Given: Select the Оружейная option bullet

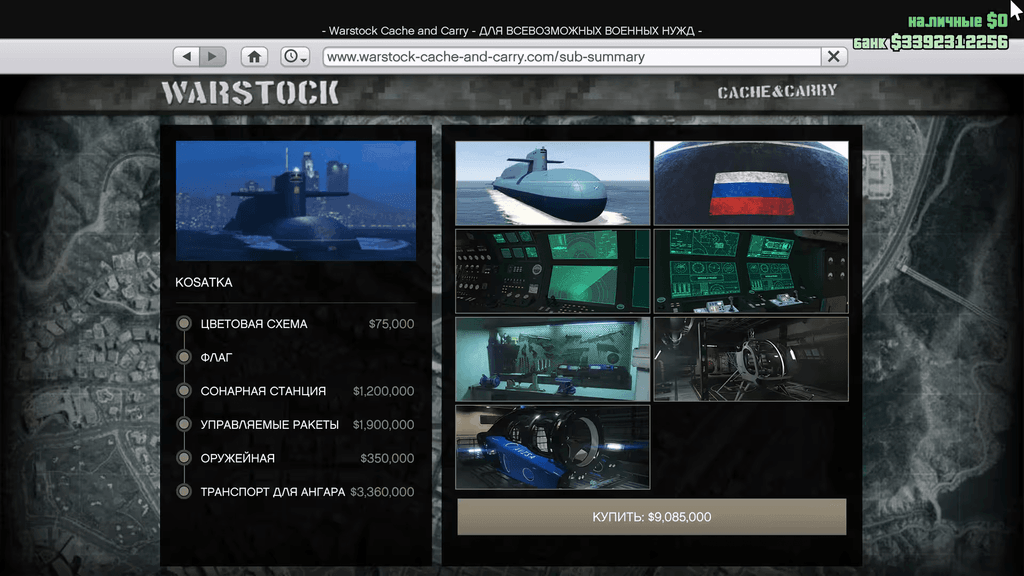Looking at the screenshot, I should tap(184, 458).
